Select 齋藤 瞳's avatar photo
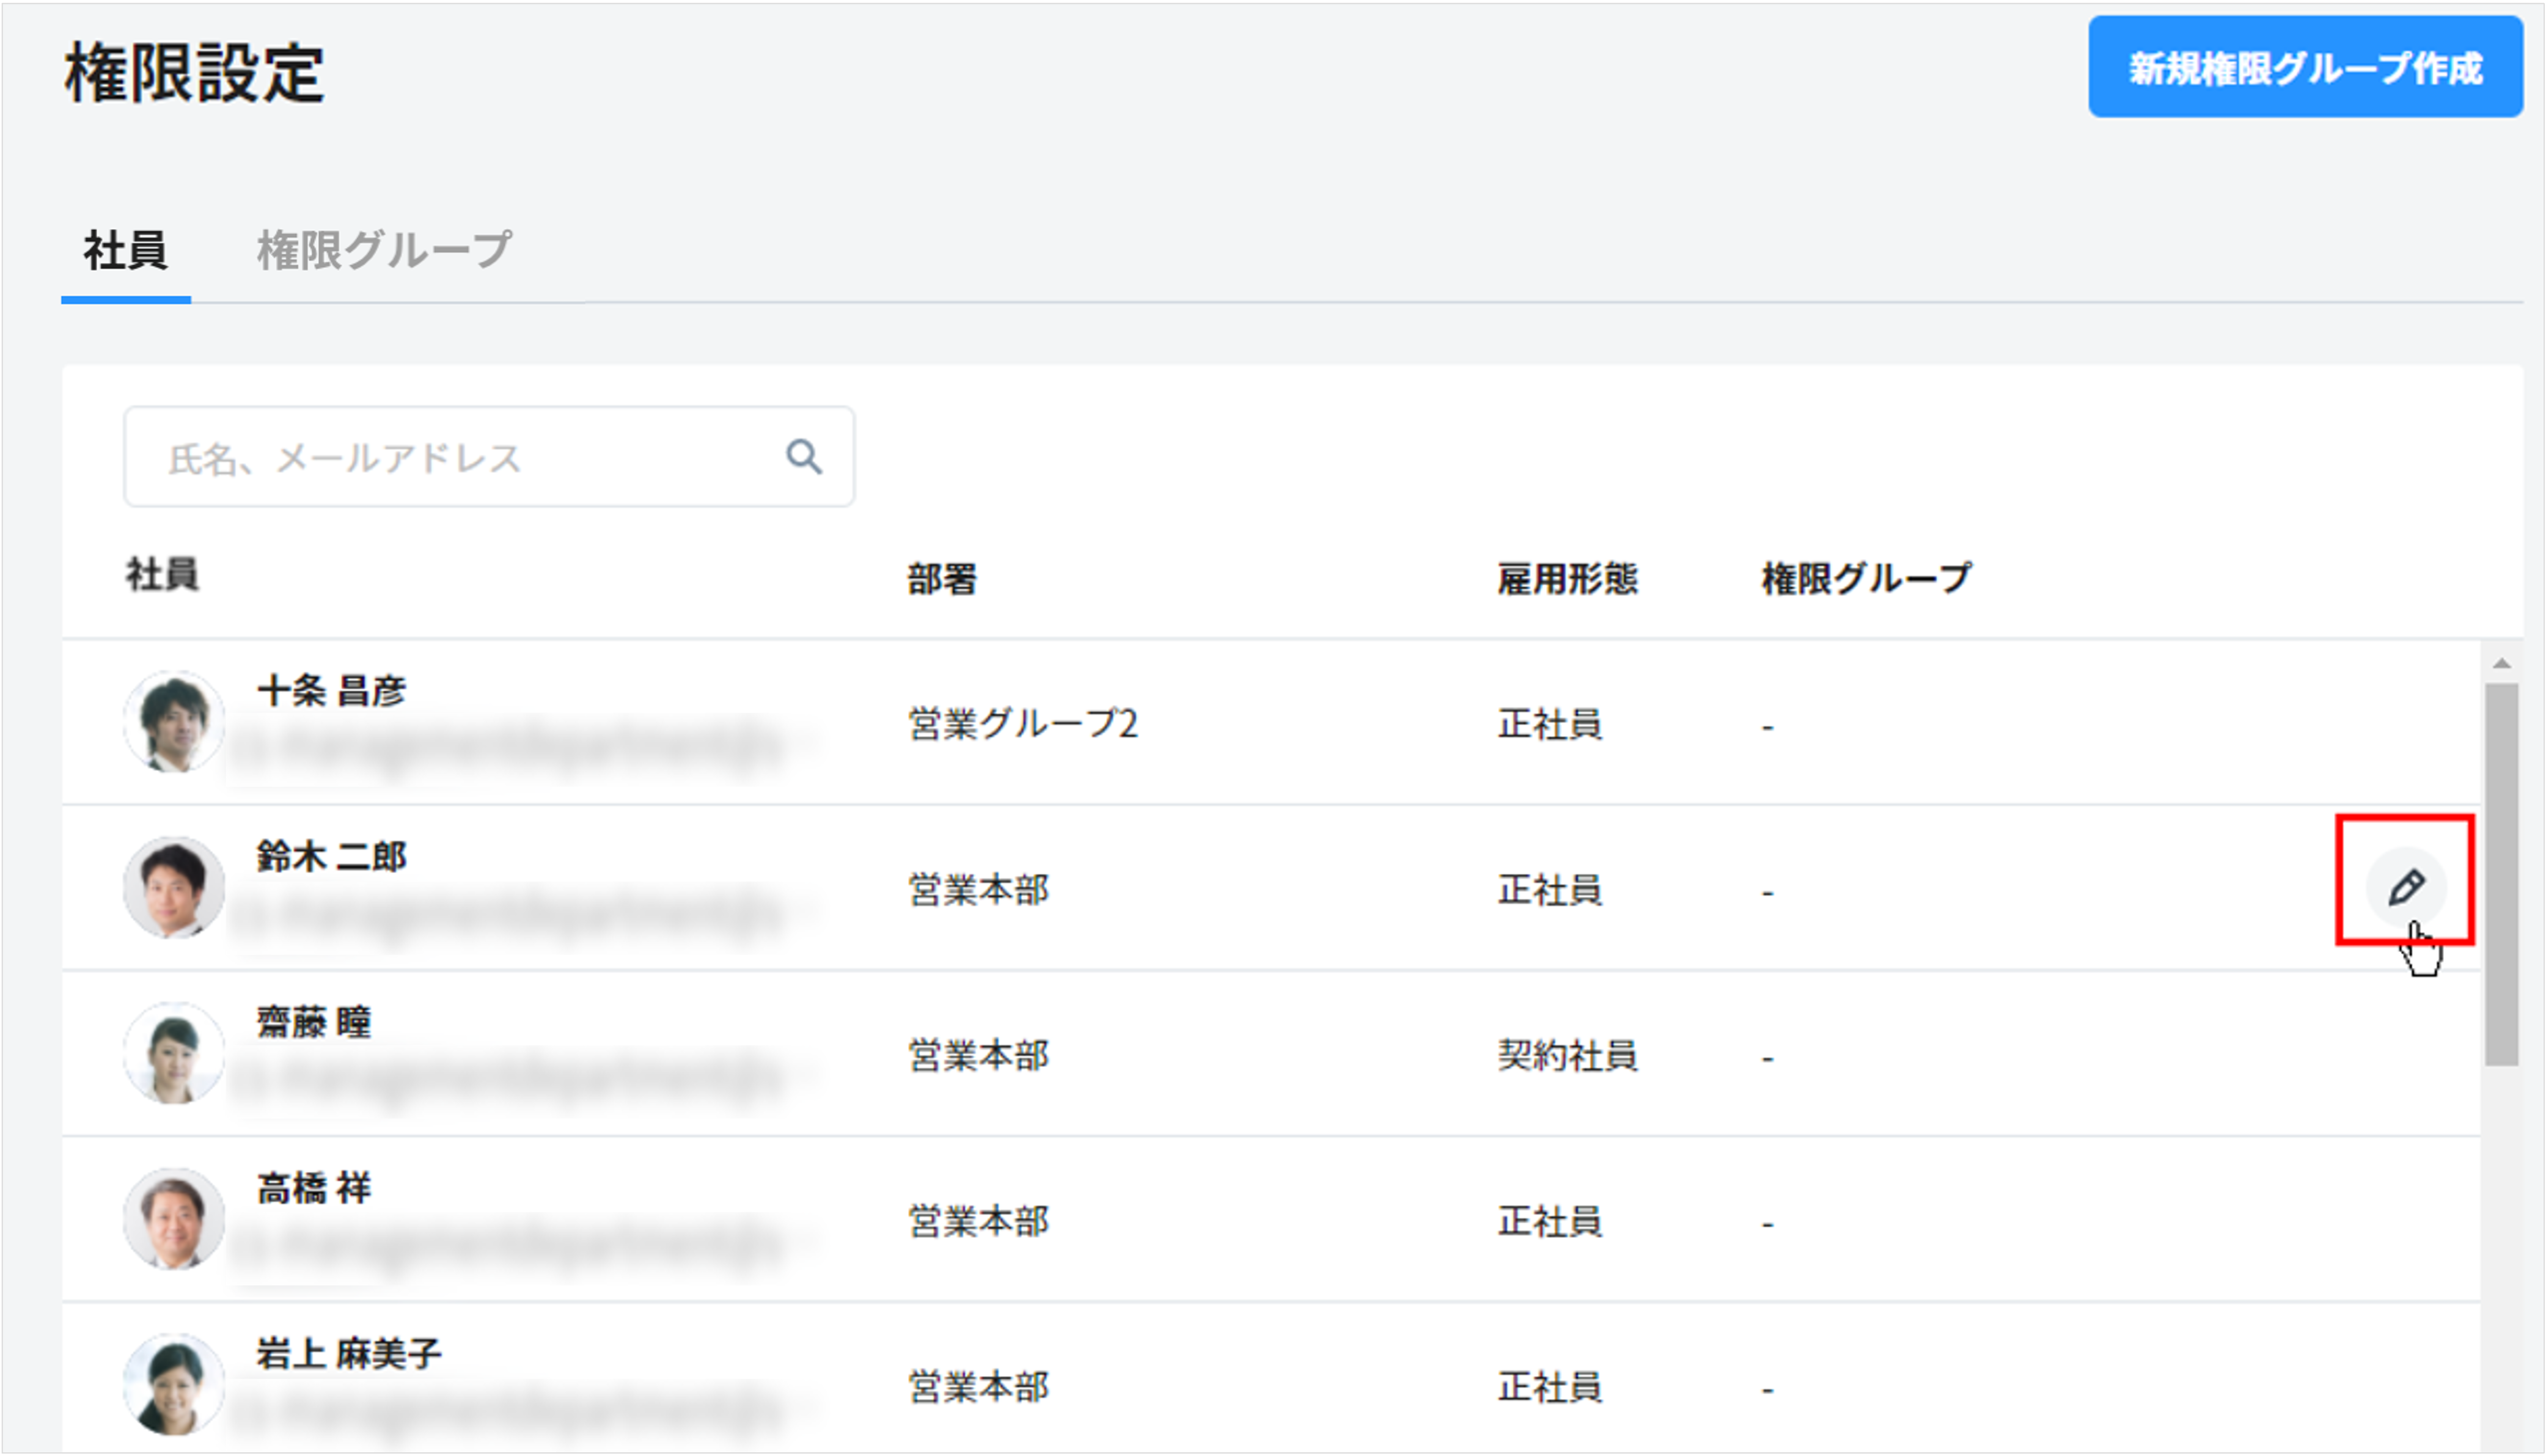The image size is (2546, 1456). pos(174,1053)
